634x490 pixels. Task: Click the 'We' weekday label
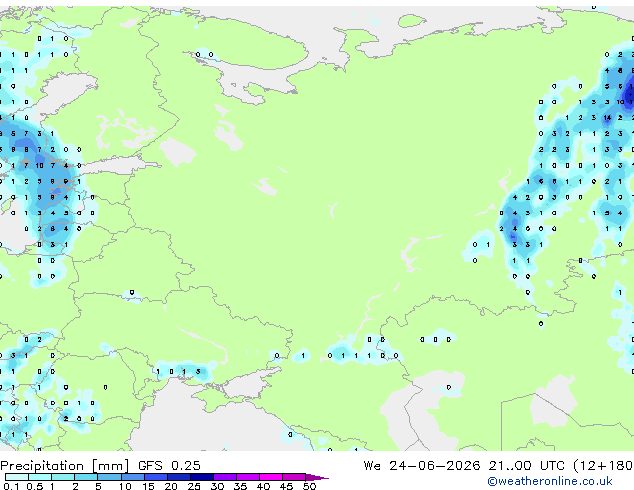pos(372,466)
